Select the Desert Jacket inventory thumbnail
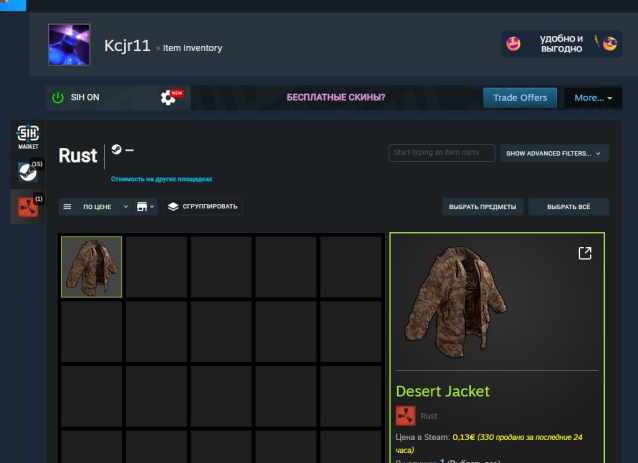Screen dimensions: 638x463 [92, 267]
